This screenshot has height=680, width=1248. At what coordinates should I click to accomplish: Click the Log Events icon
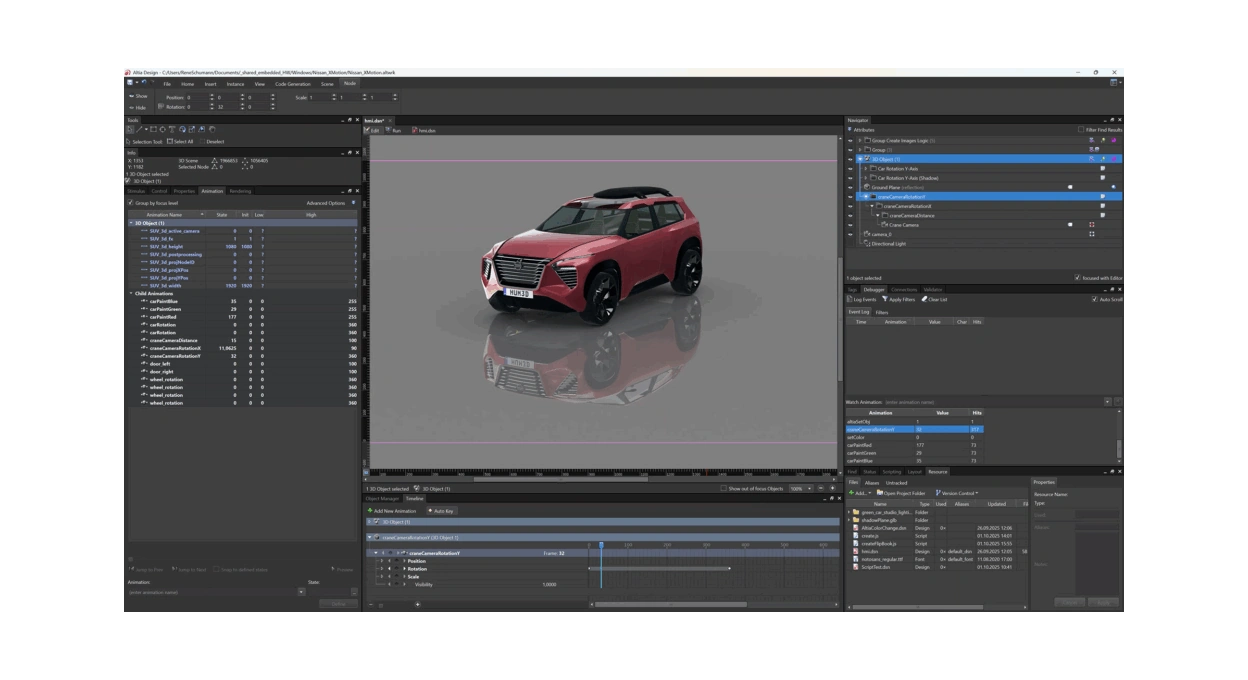pos(850,299)
